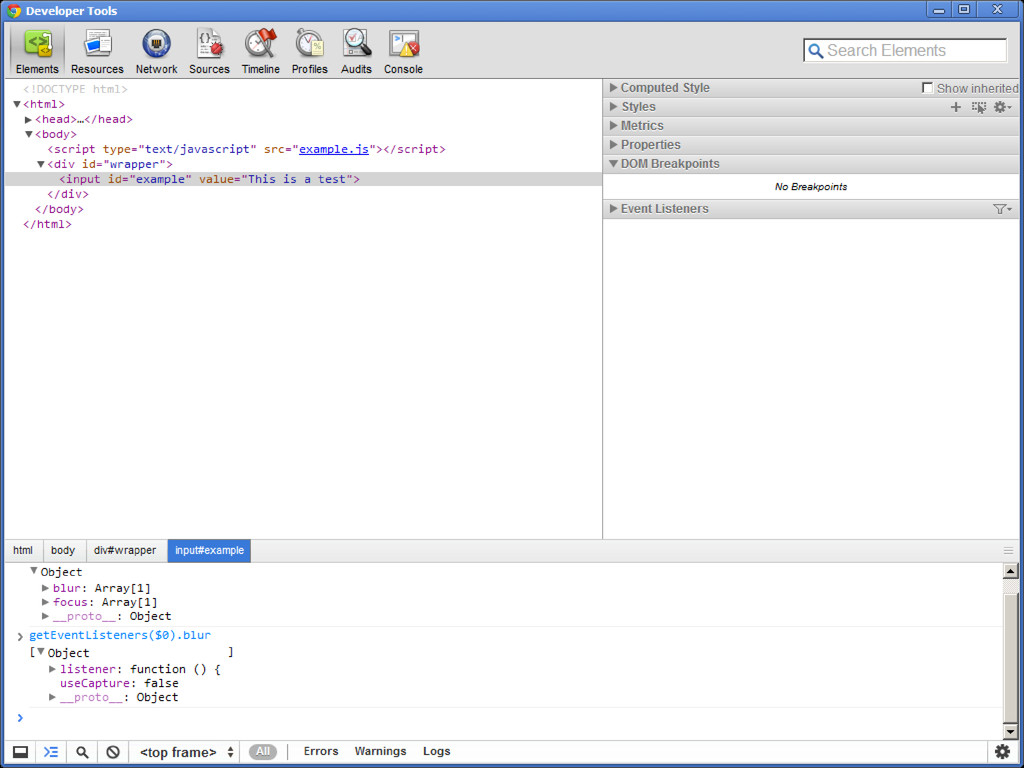
Task: Click the getEventListeners($0).blur command text
Action: click(x=120, y=635)
